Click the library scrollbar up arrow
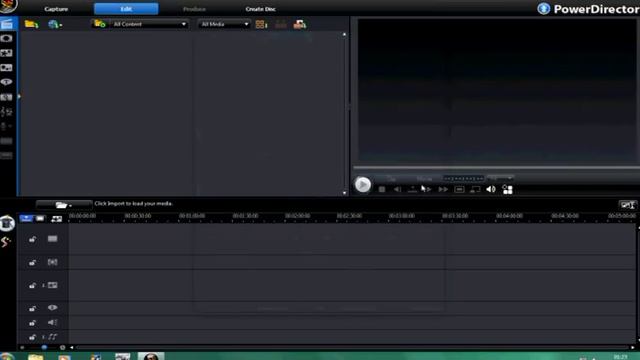640x360 pixels. point(344,35)
